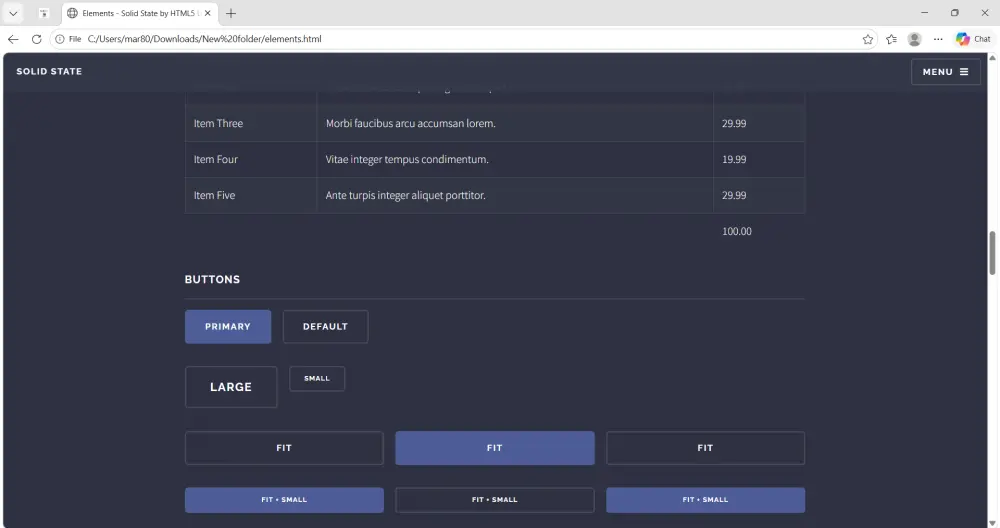Open a new browser tab
Viewport: 1000px width, 528px height.
[231, 13]
